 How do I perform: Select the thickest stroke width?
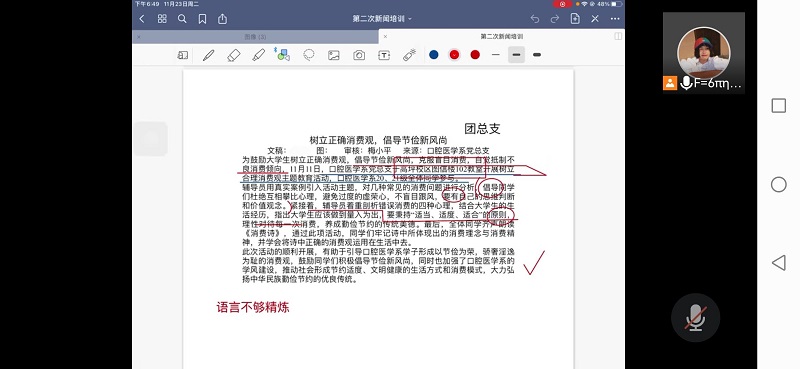tap(537, 55)
